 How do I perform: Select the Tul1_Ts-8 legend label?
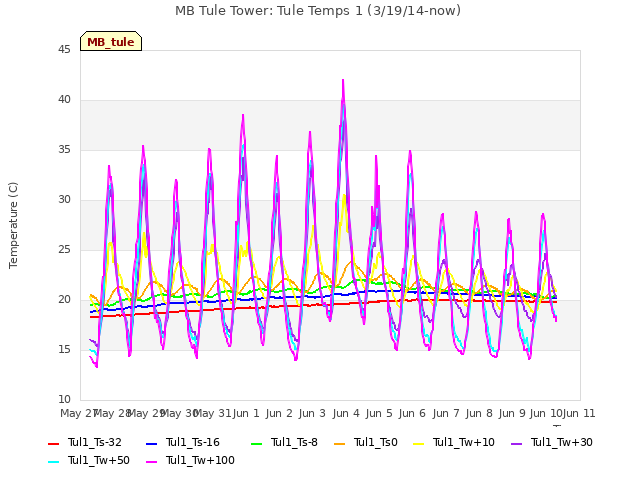[294, 442]
